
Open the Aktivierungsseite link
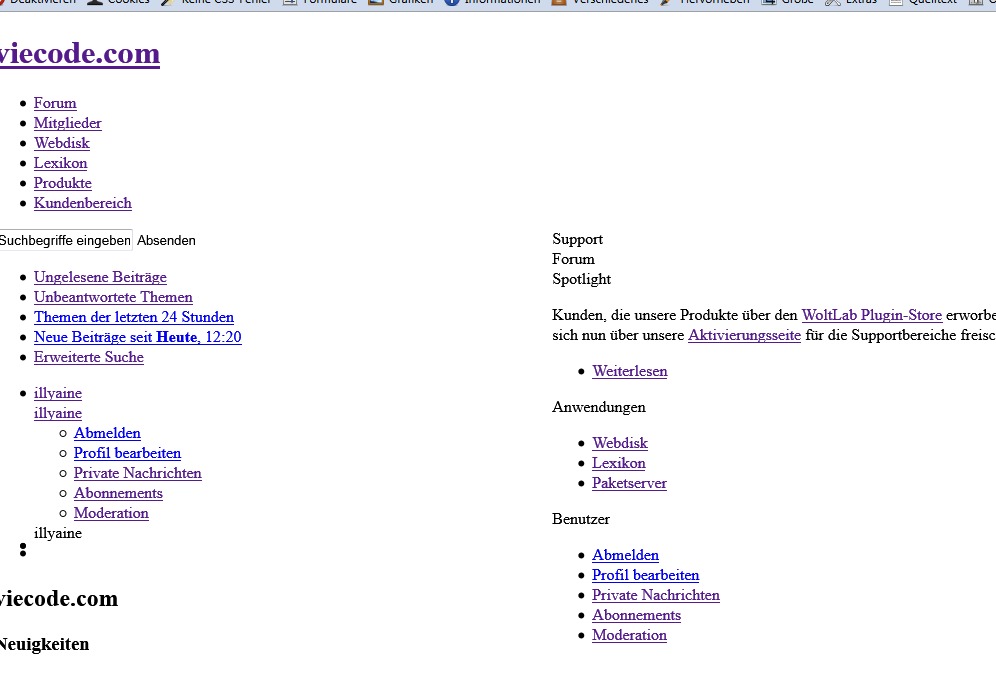click(744, 335)
